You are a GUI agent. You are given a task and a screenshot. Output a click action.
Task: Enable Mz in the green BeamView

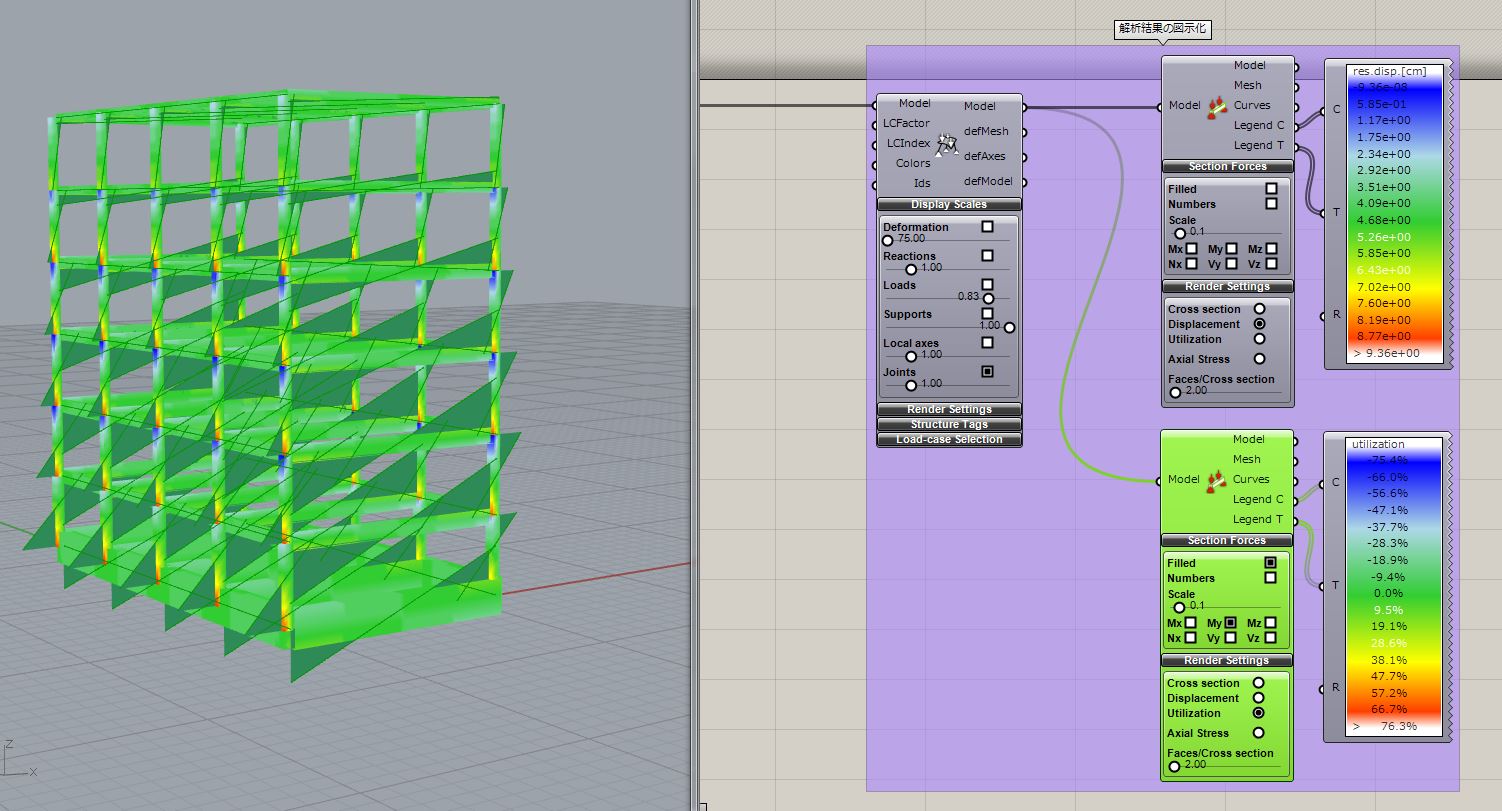coord(1270,623)
